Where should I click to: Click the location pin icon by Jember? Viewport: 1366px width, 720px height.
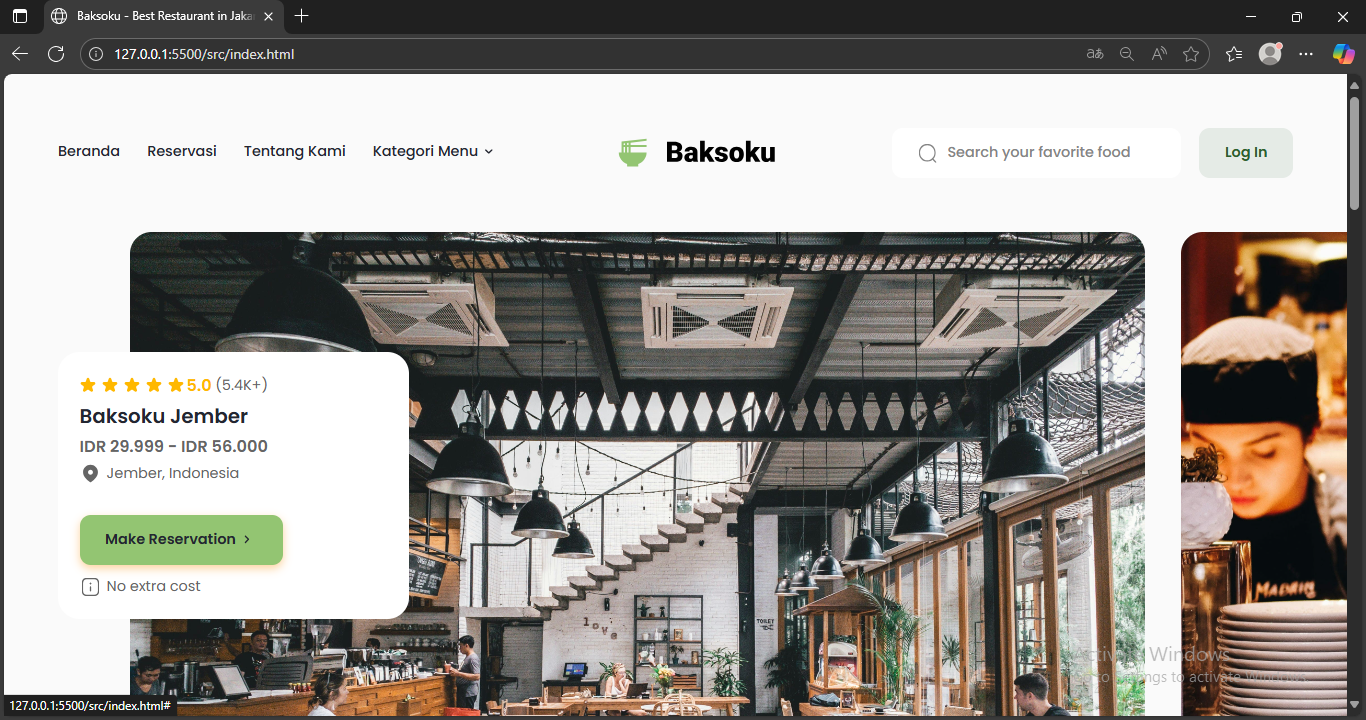(90, 474)
